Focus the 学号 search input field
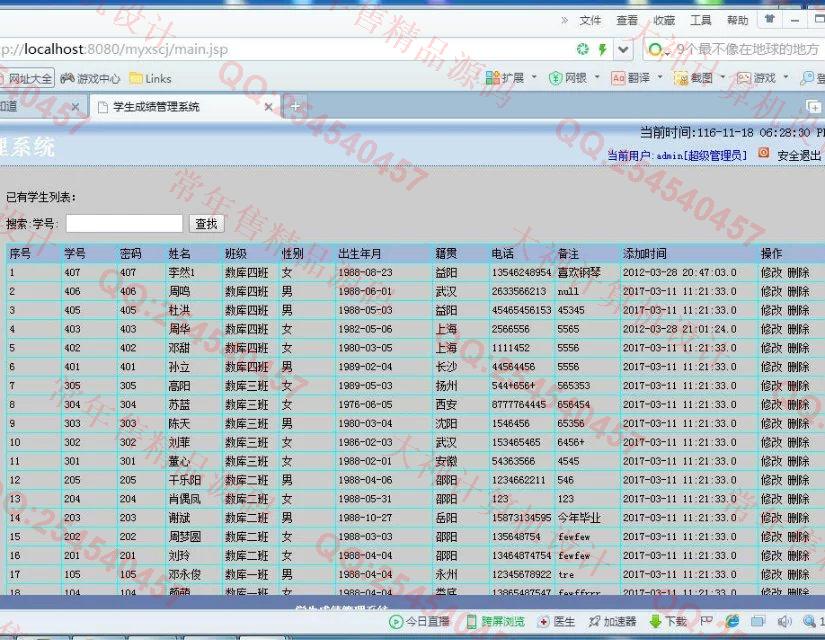The height and width of the screenshot is (640, 825). pos(124,224)
